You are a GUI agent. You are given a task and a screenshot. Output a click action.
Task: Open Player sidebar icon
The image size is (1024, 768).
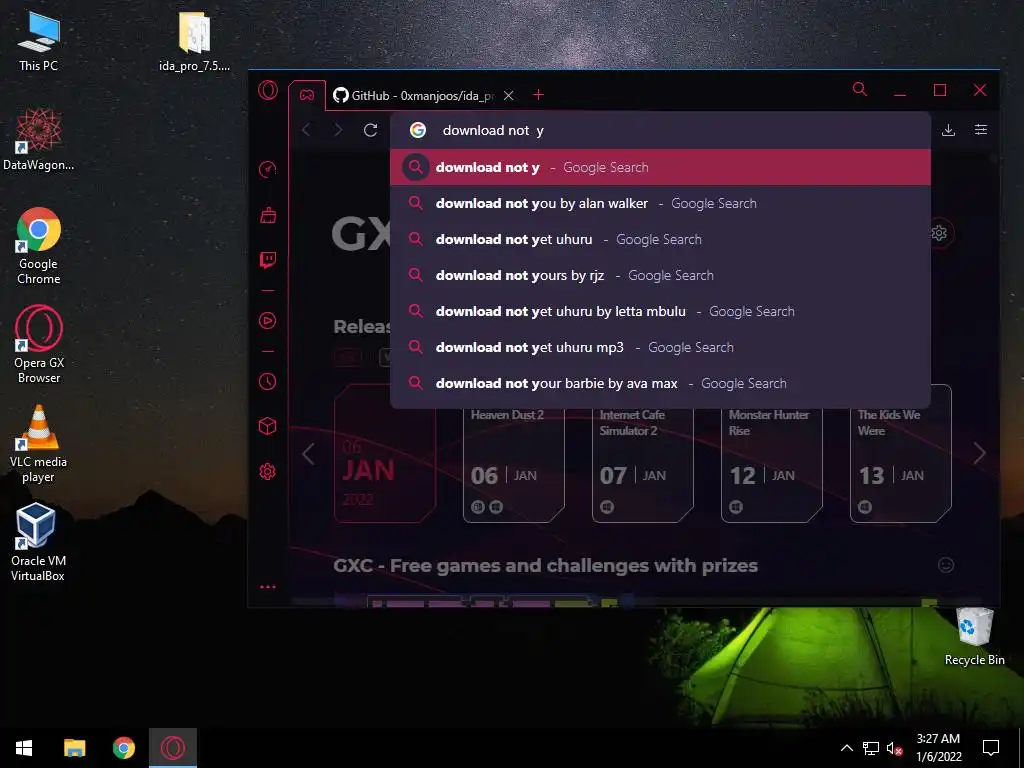268,321
